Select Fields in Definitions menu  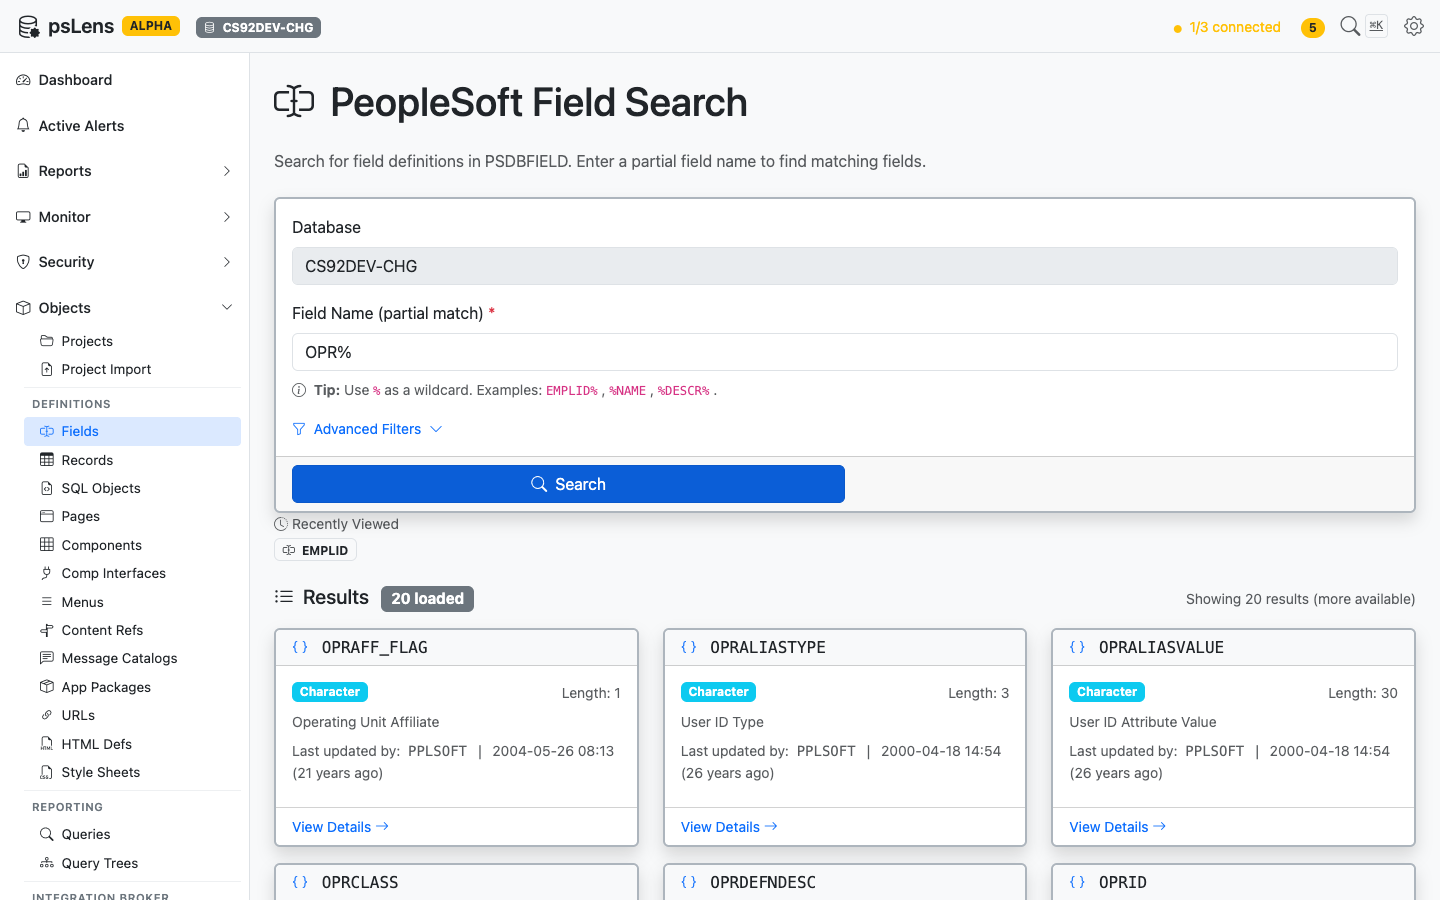132,431
